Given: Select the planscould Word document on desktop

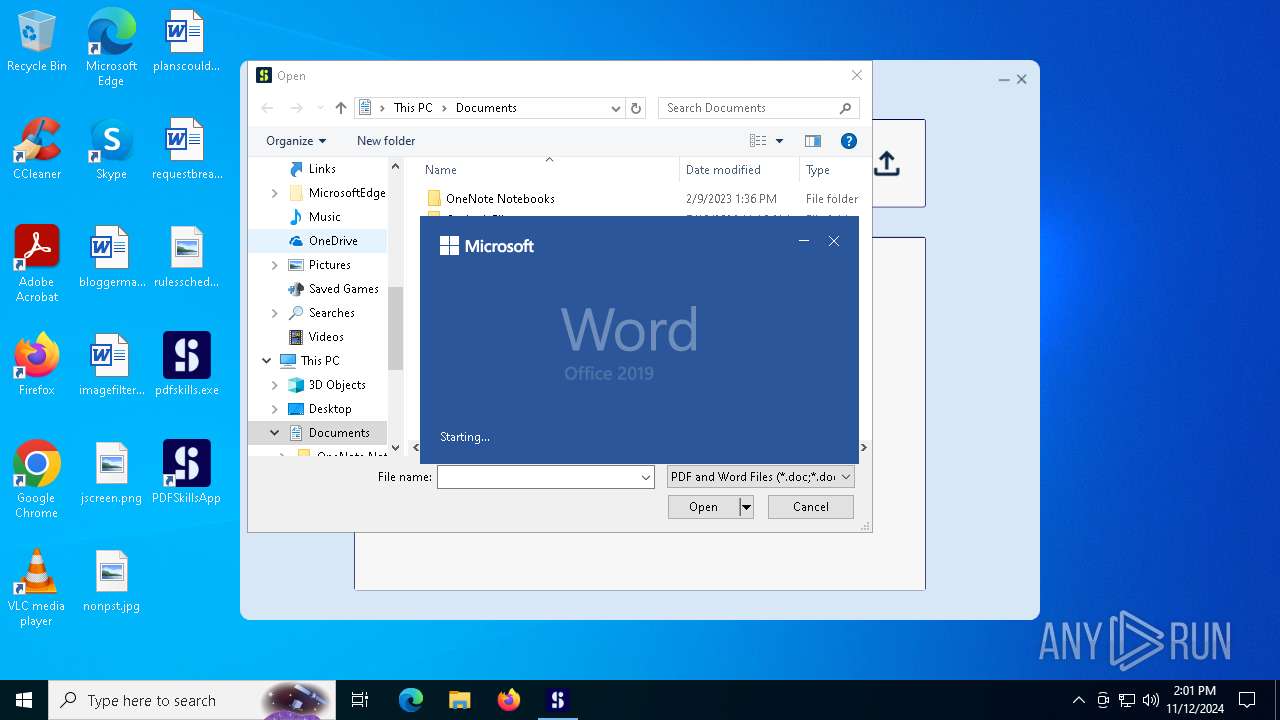Looking at the screenshot, I should pos(186,42).
